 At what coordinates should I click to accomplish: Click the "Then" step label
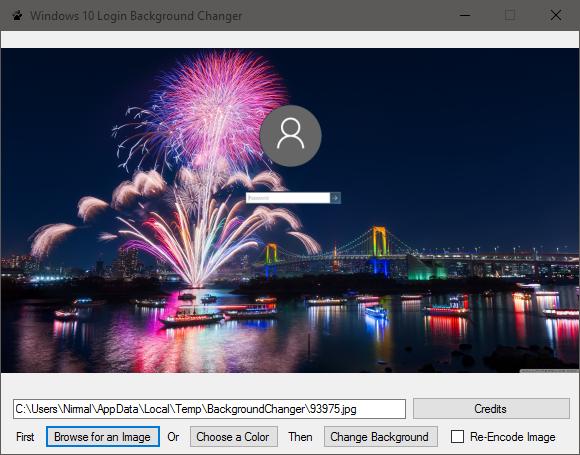pyautogui.click(x=300, y=437)
